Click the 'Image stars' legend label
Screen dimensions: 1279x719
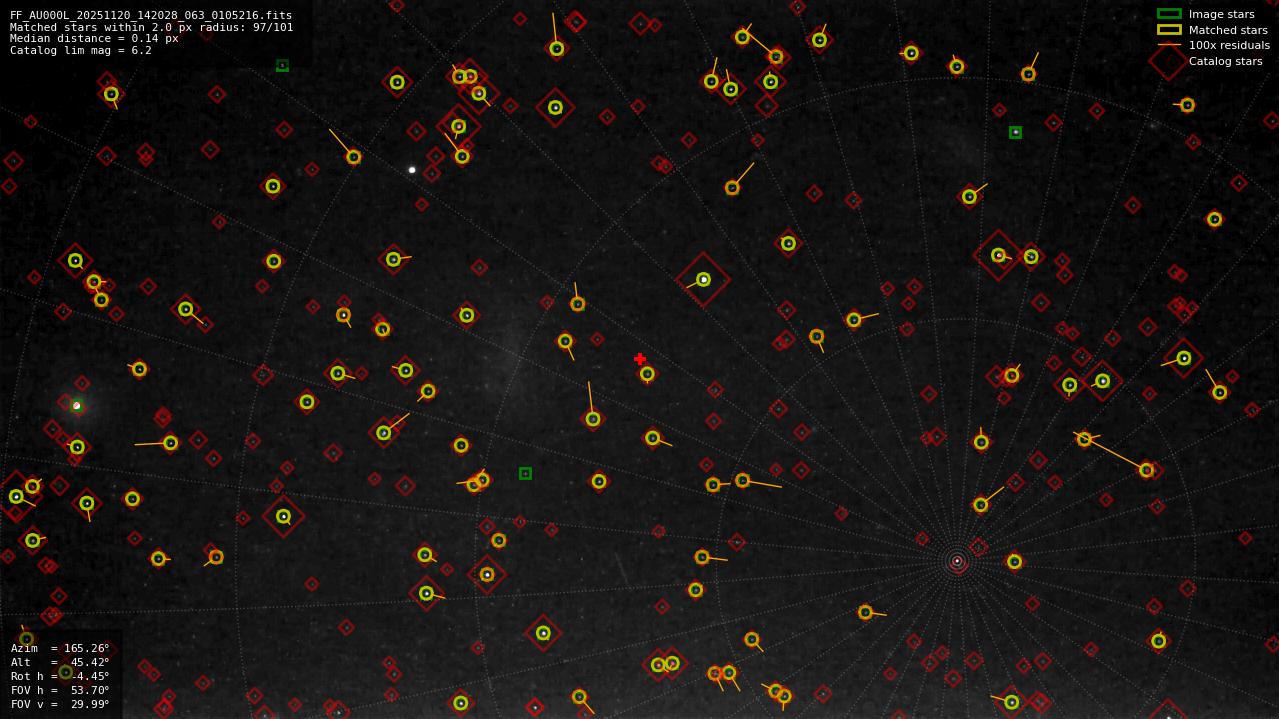tap(1221, 14)
